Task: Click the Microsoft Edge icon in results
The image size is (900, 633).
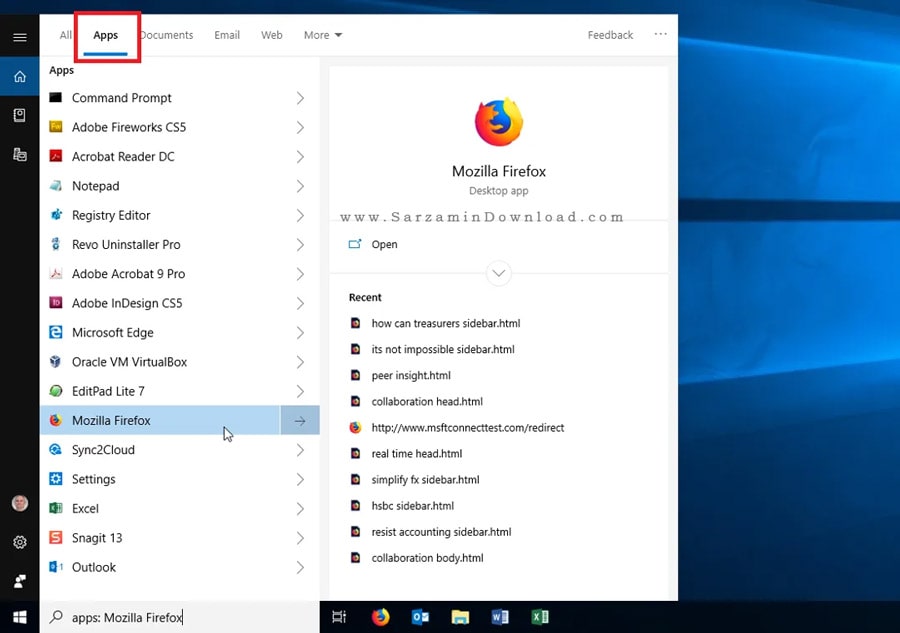Action: tap(56, 332)
